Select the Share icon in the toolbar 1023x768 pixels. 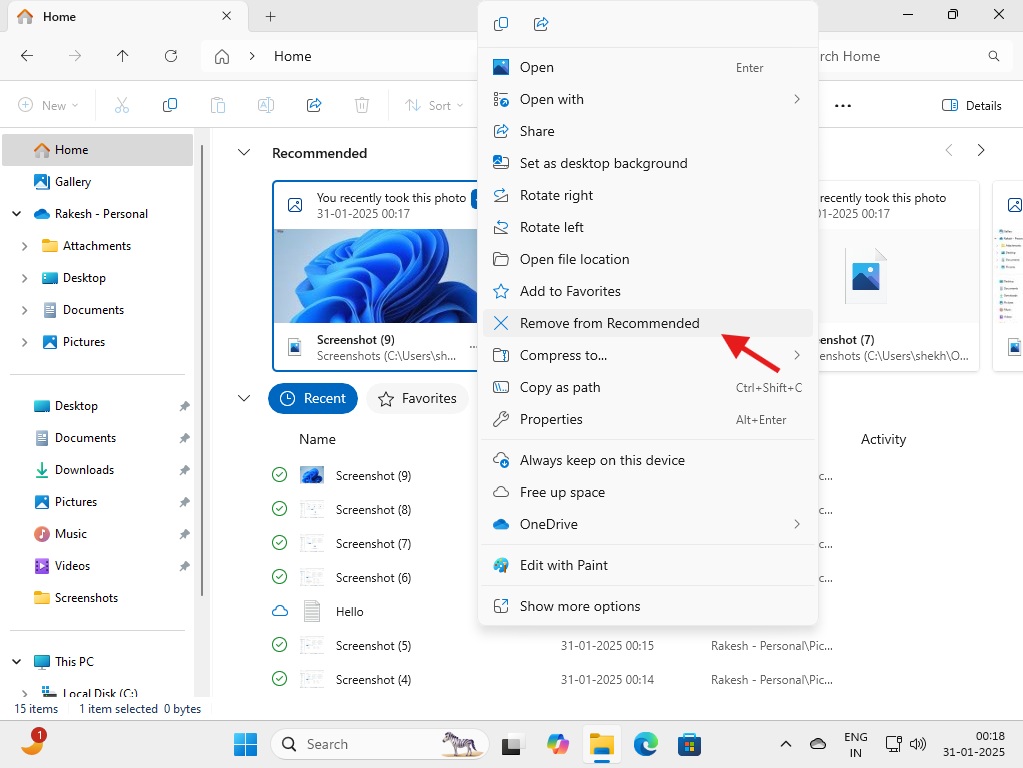(314, 104)
